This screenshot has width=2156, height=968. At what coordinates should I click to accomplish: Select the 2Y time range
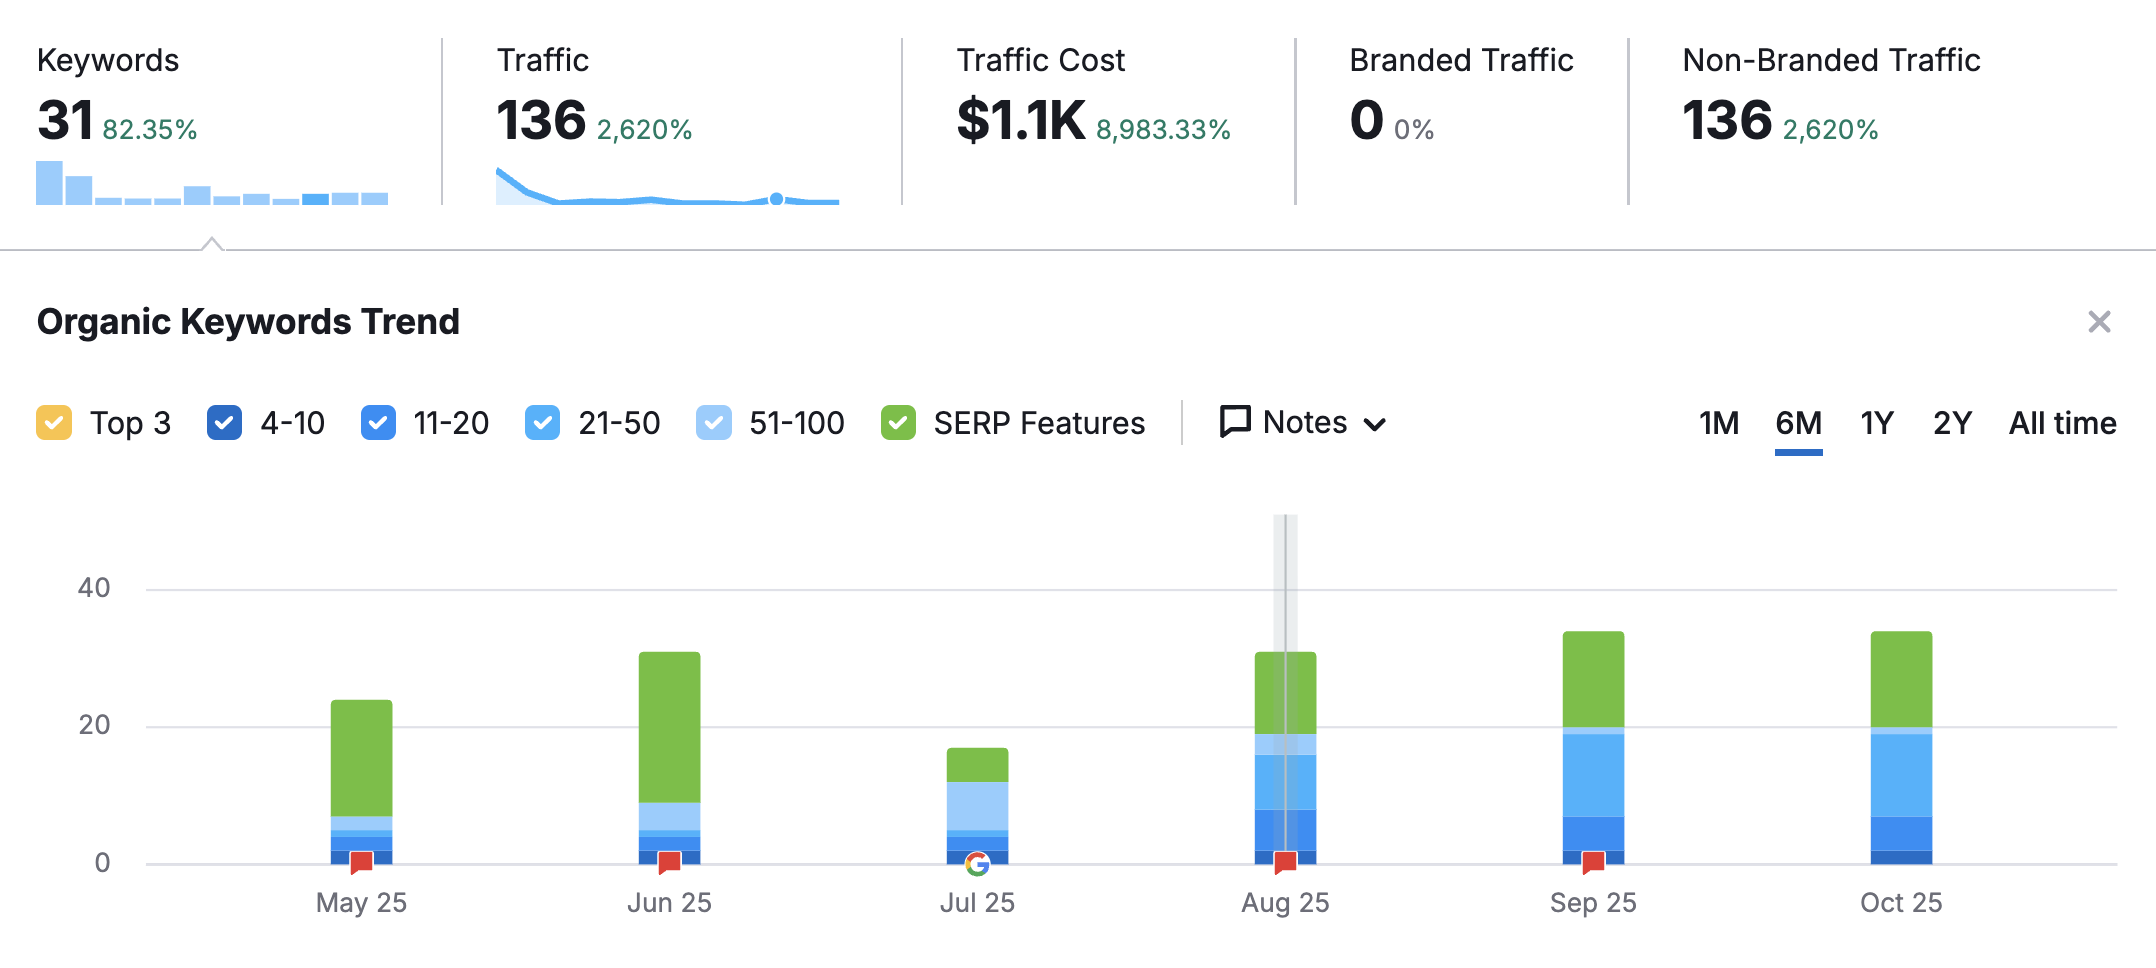(1951, 423)
